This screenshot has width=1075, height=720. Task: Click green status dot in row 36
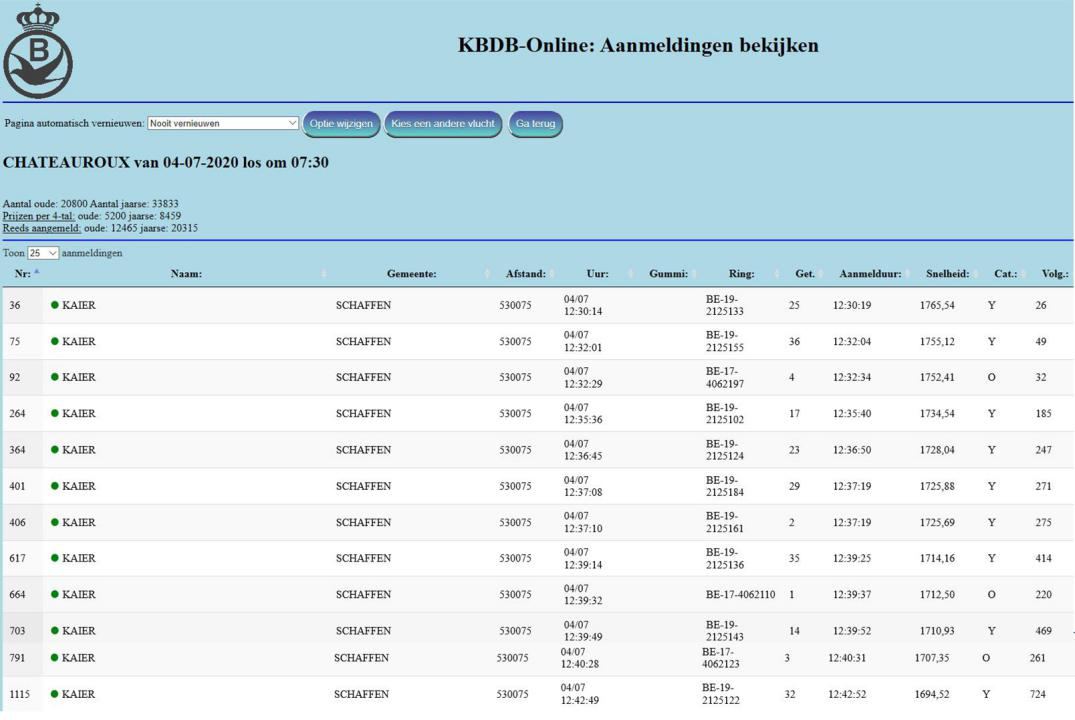[55, 305]
